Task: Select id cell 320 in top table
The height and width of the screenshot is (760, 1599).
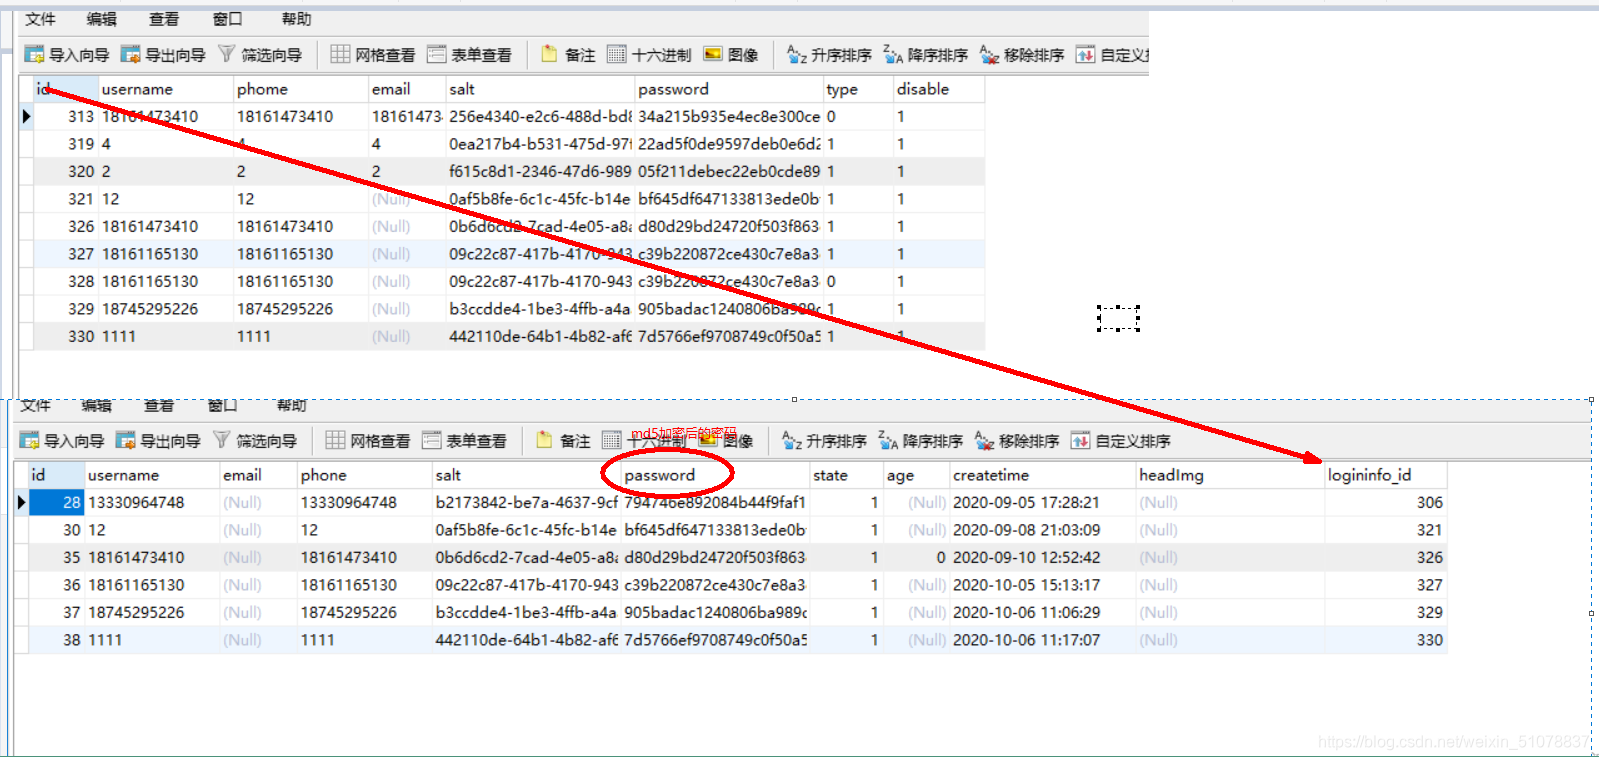Action: [67, 171]
